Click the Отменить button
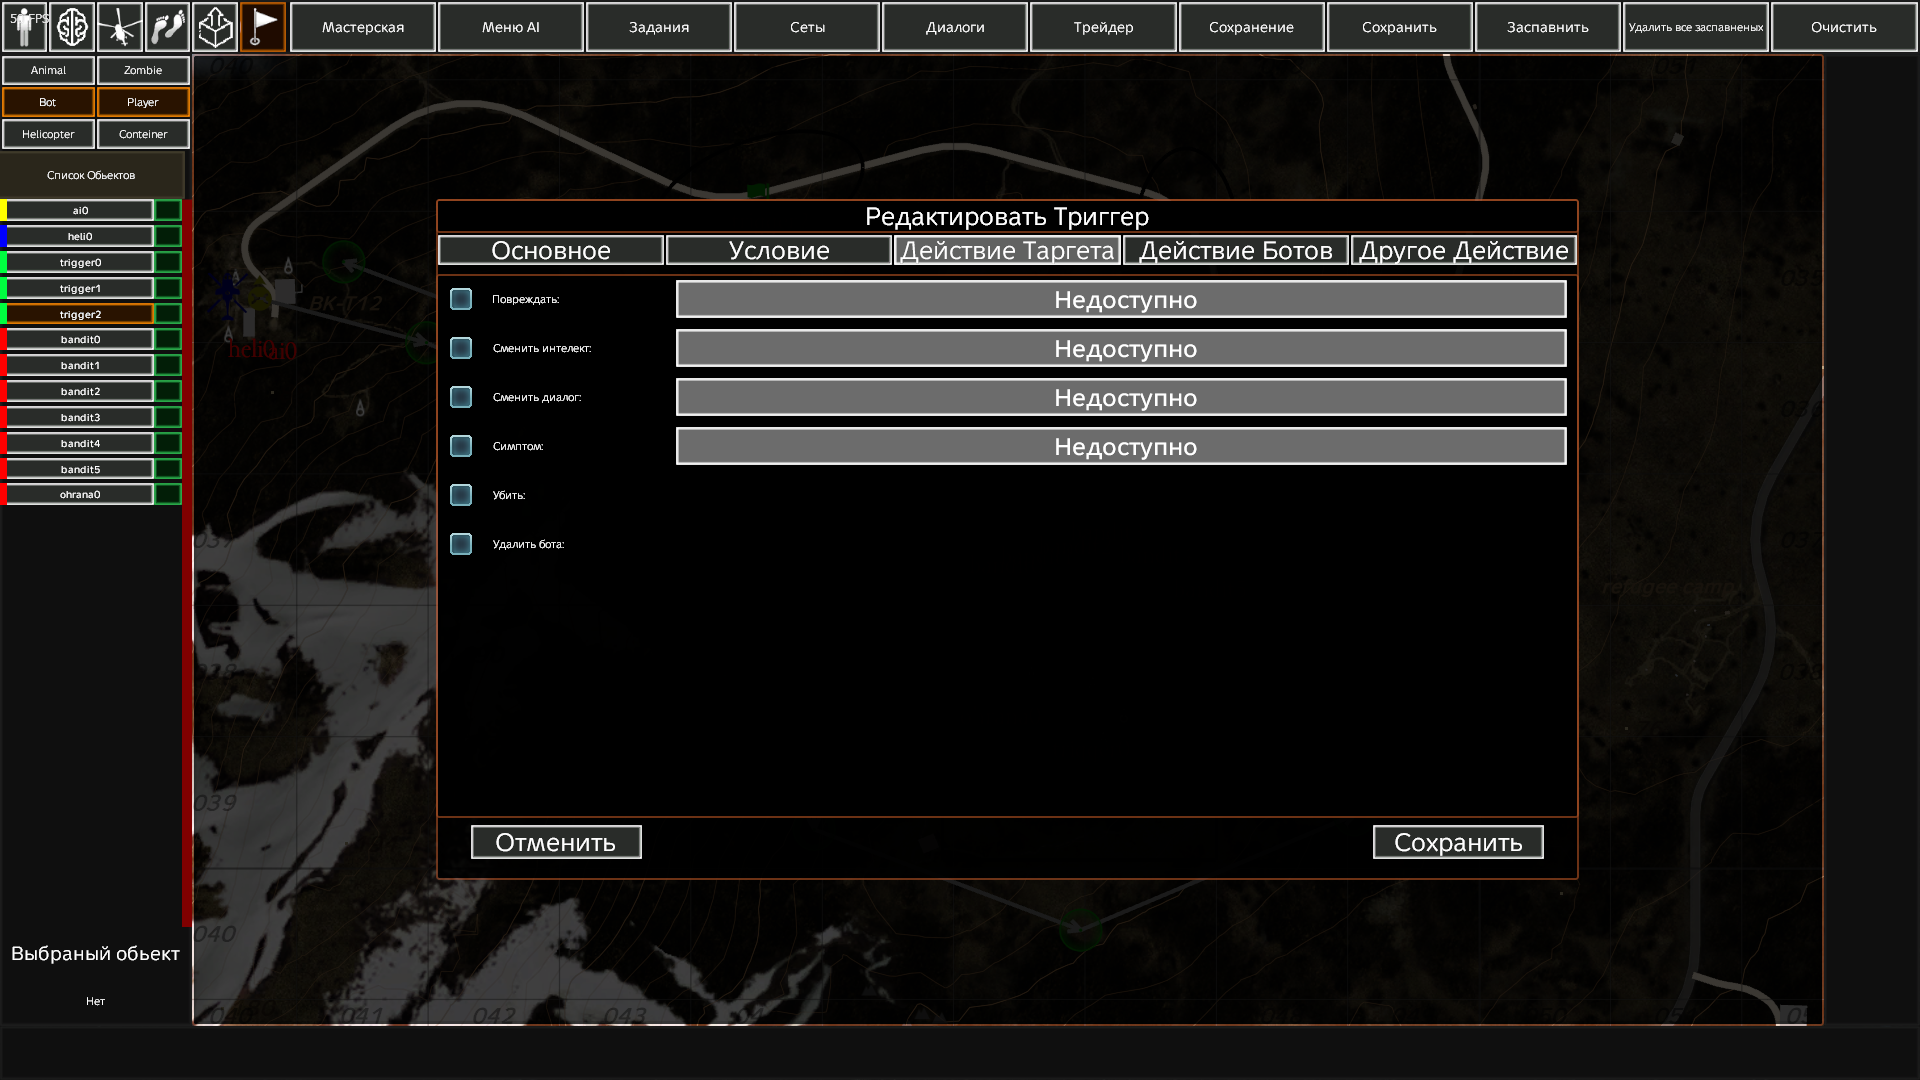1920x1080 pixels. pyautogui.click(x=556, y=842)
